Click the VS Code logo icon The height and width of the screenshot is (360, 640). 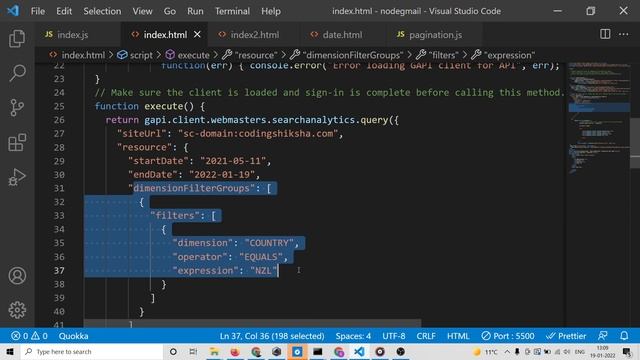[13, 11]
